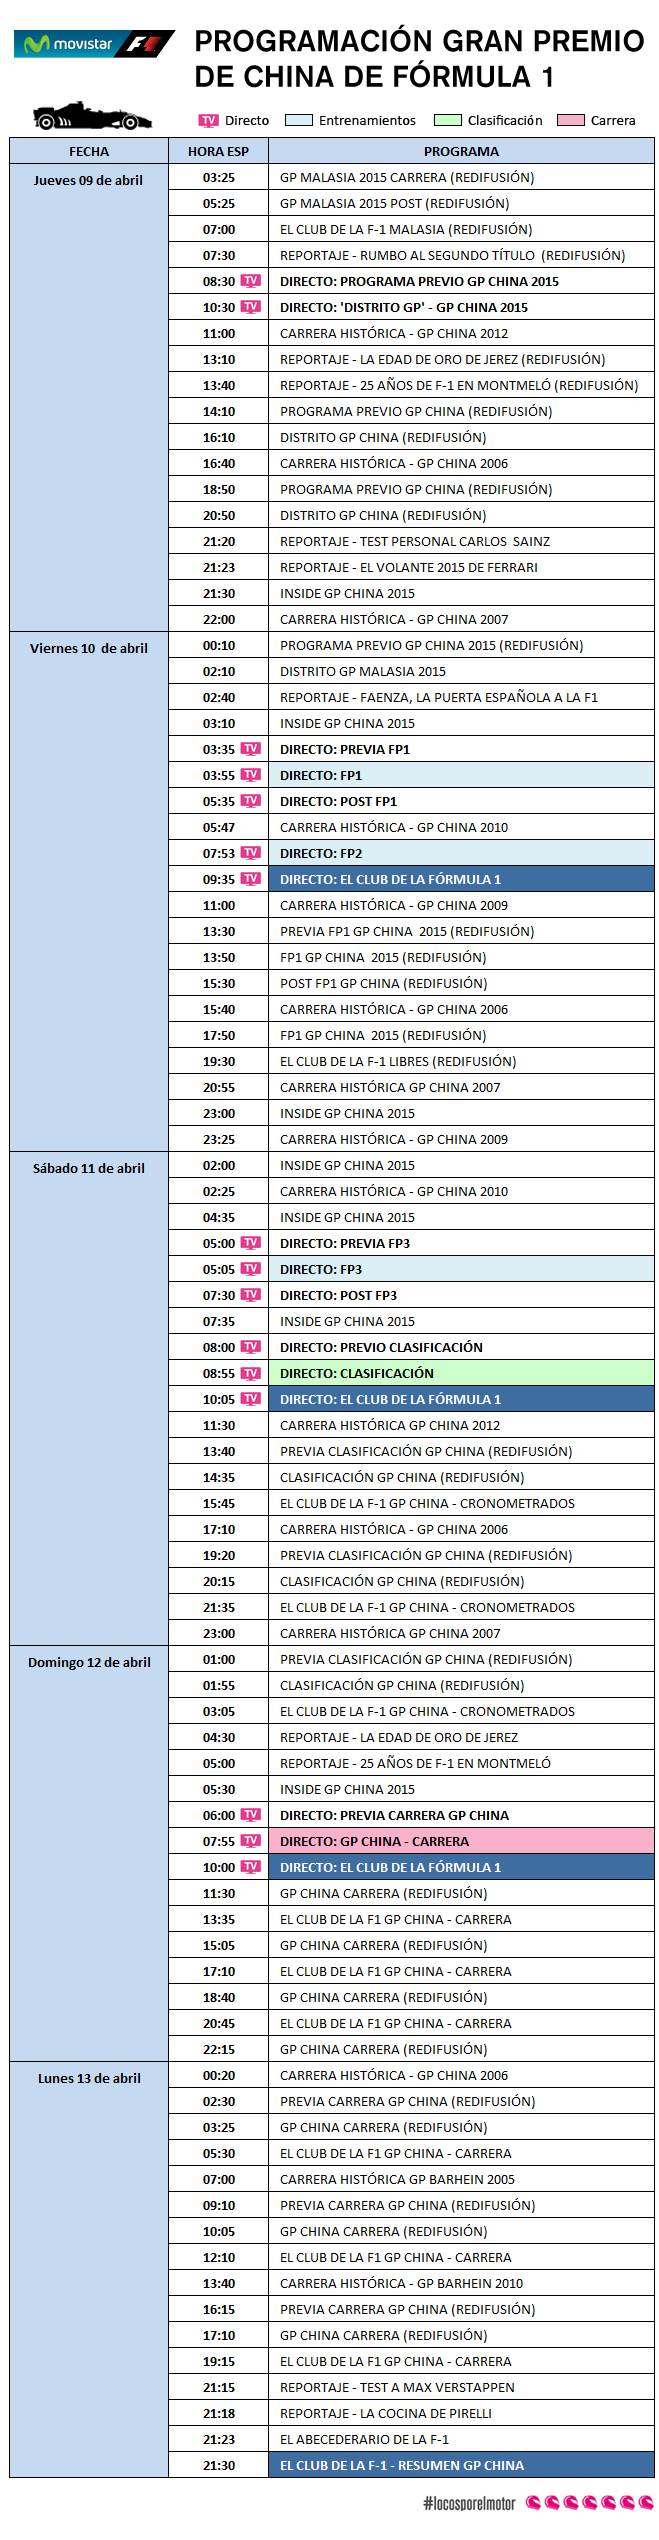Click TV icon on the 03:55 Directo: FP1 row
659x2540 pixels.
click(250, 775)
